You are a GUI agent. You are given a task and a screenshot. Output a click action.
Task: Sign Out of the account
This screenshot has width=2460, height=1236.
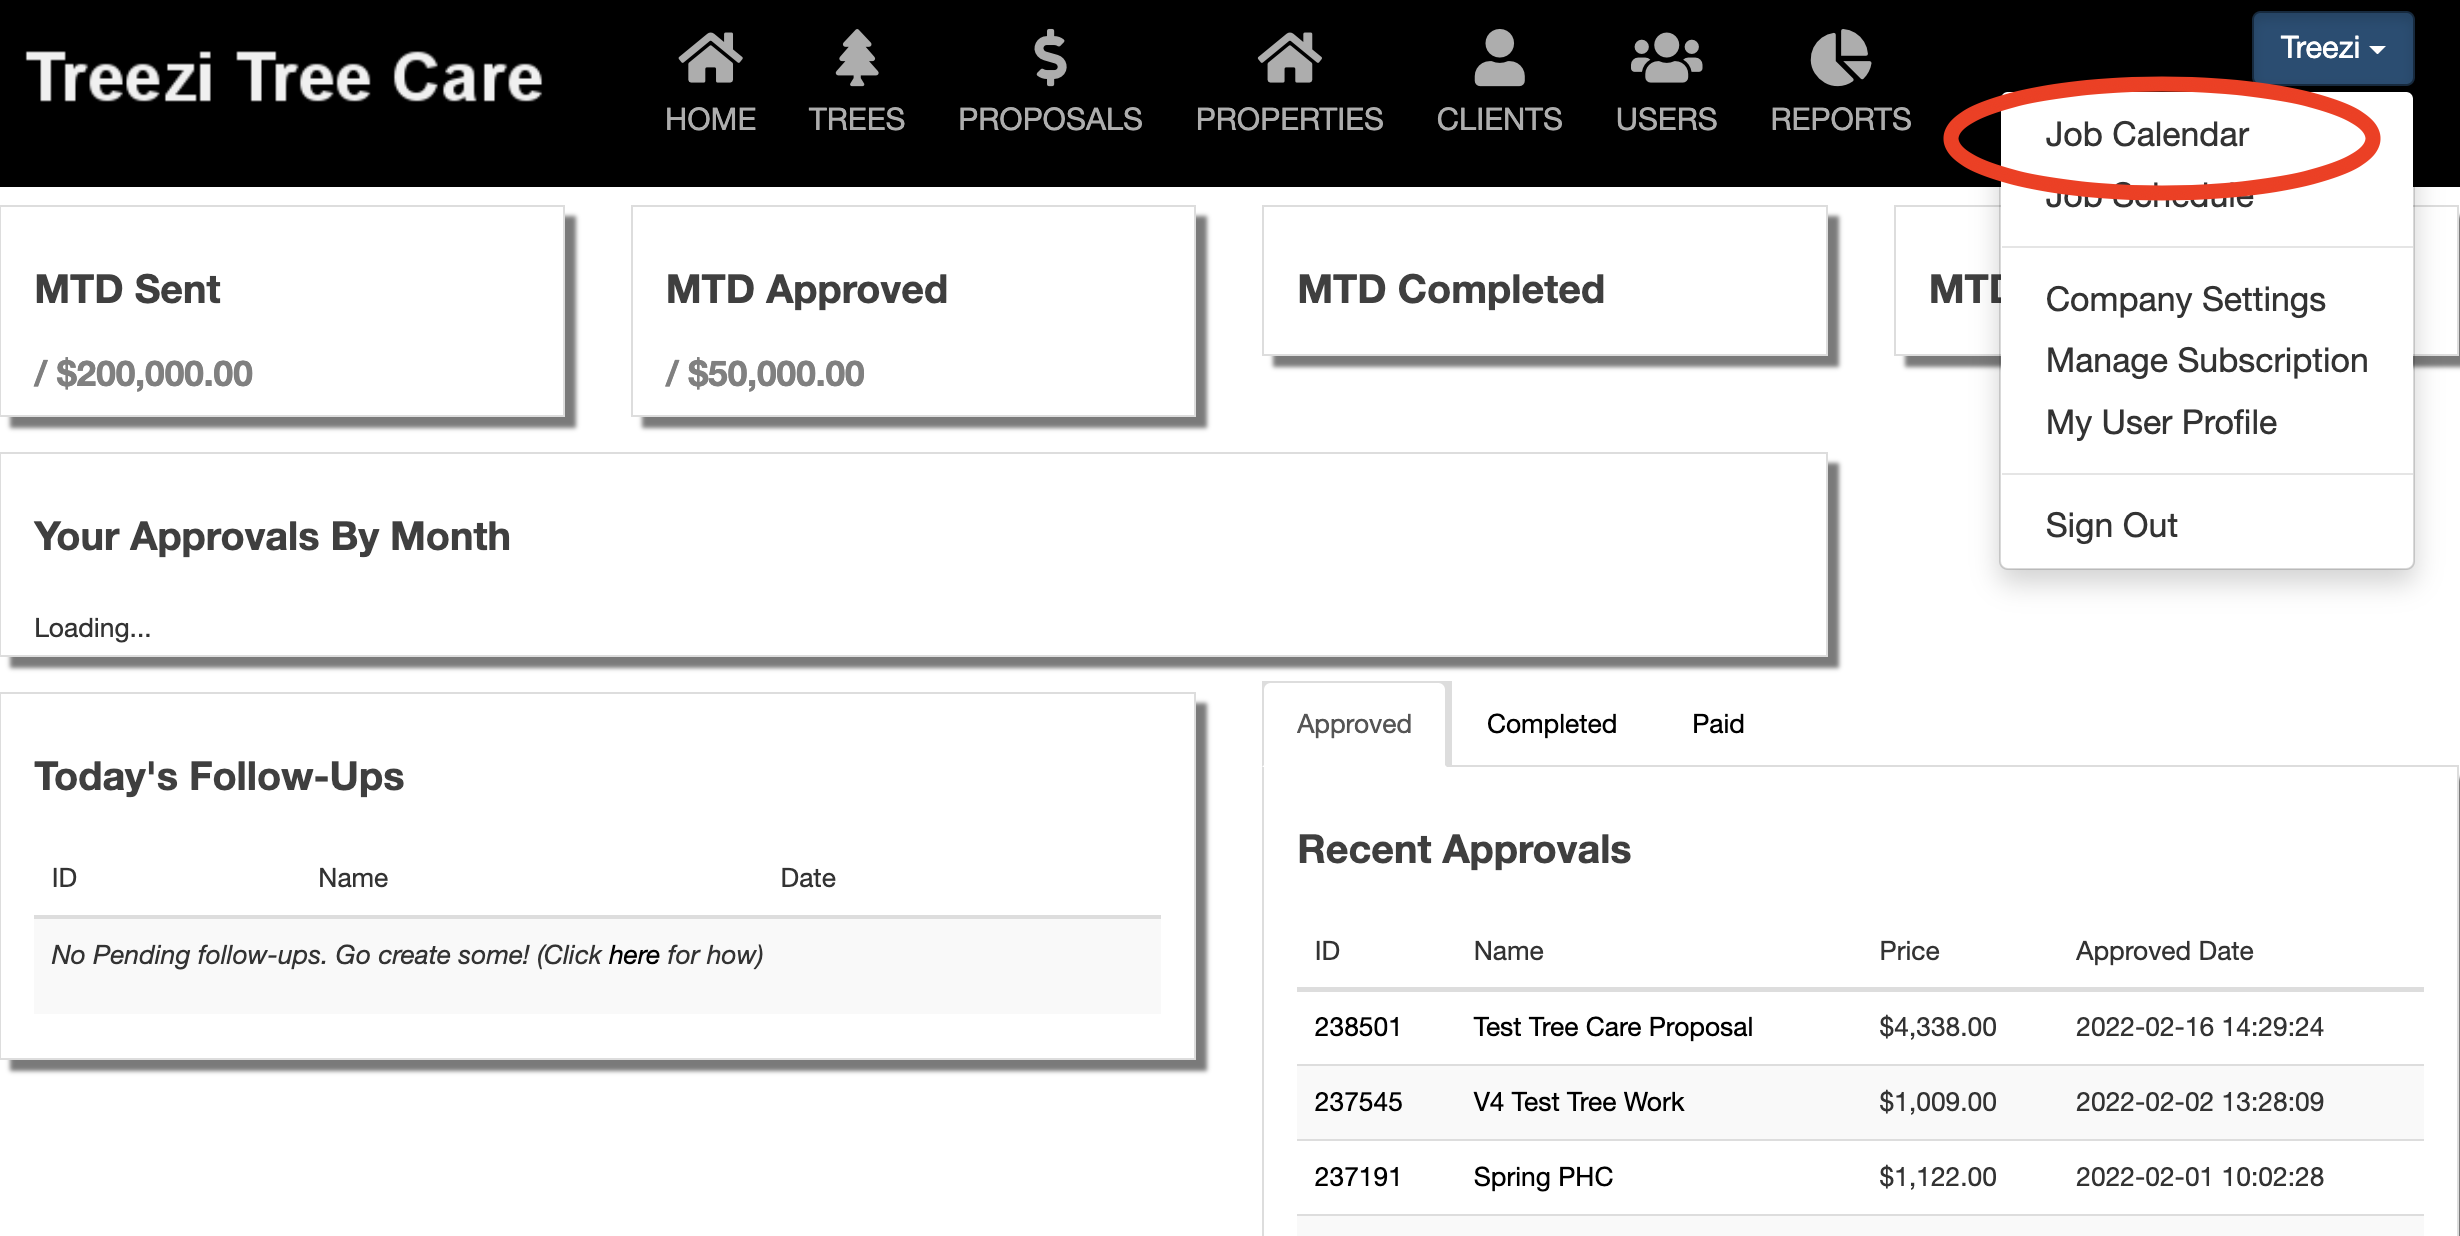(x=2110, y=525)
